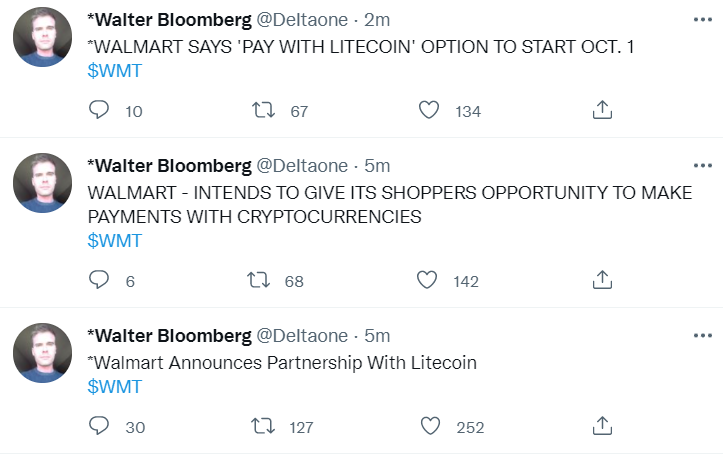
Task: Open $WMT cashtag in the partnership tweet
Action: point(114,386)
